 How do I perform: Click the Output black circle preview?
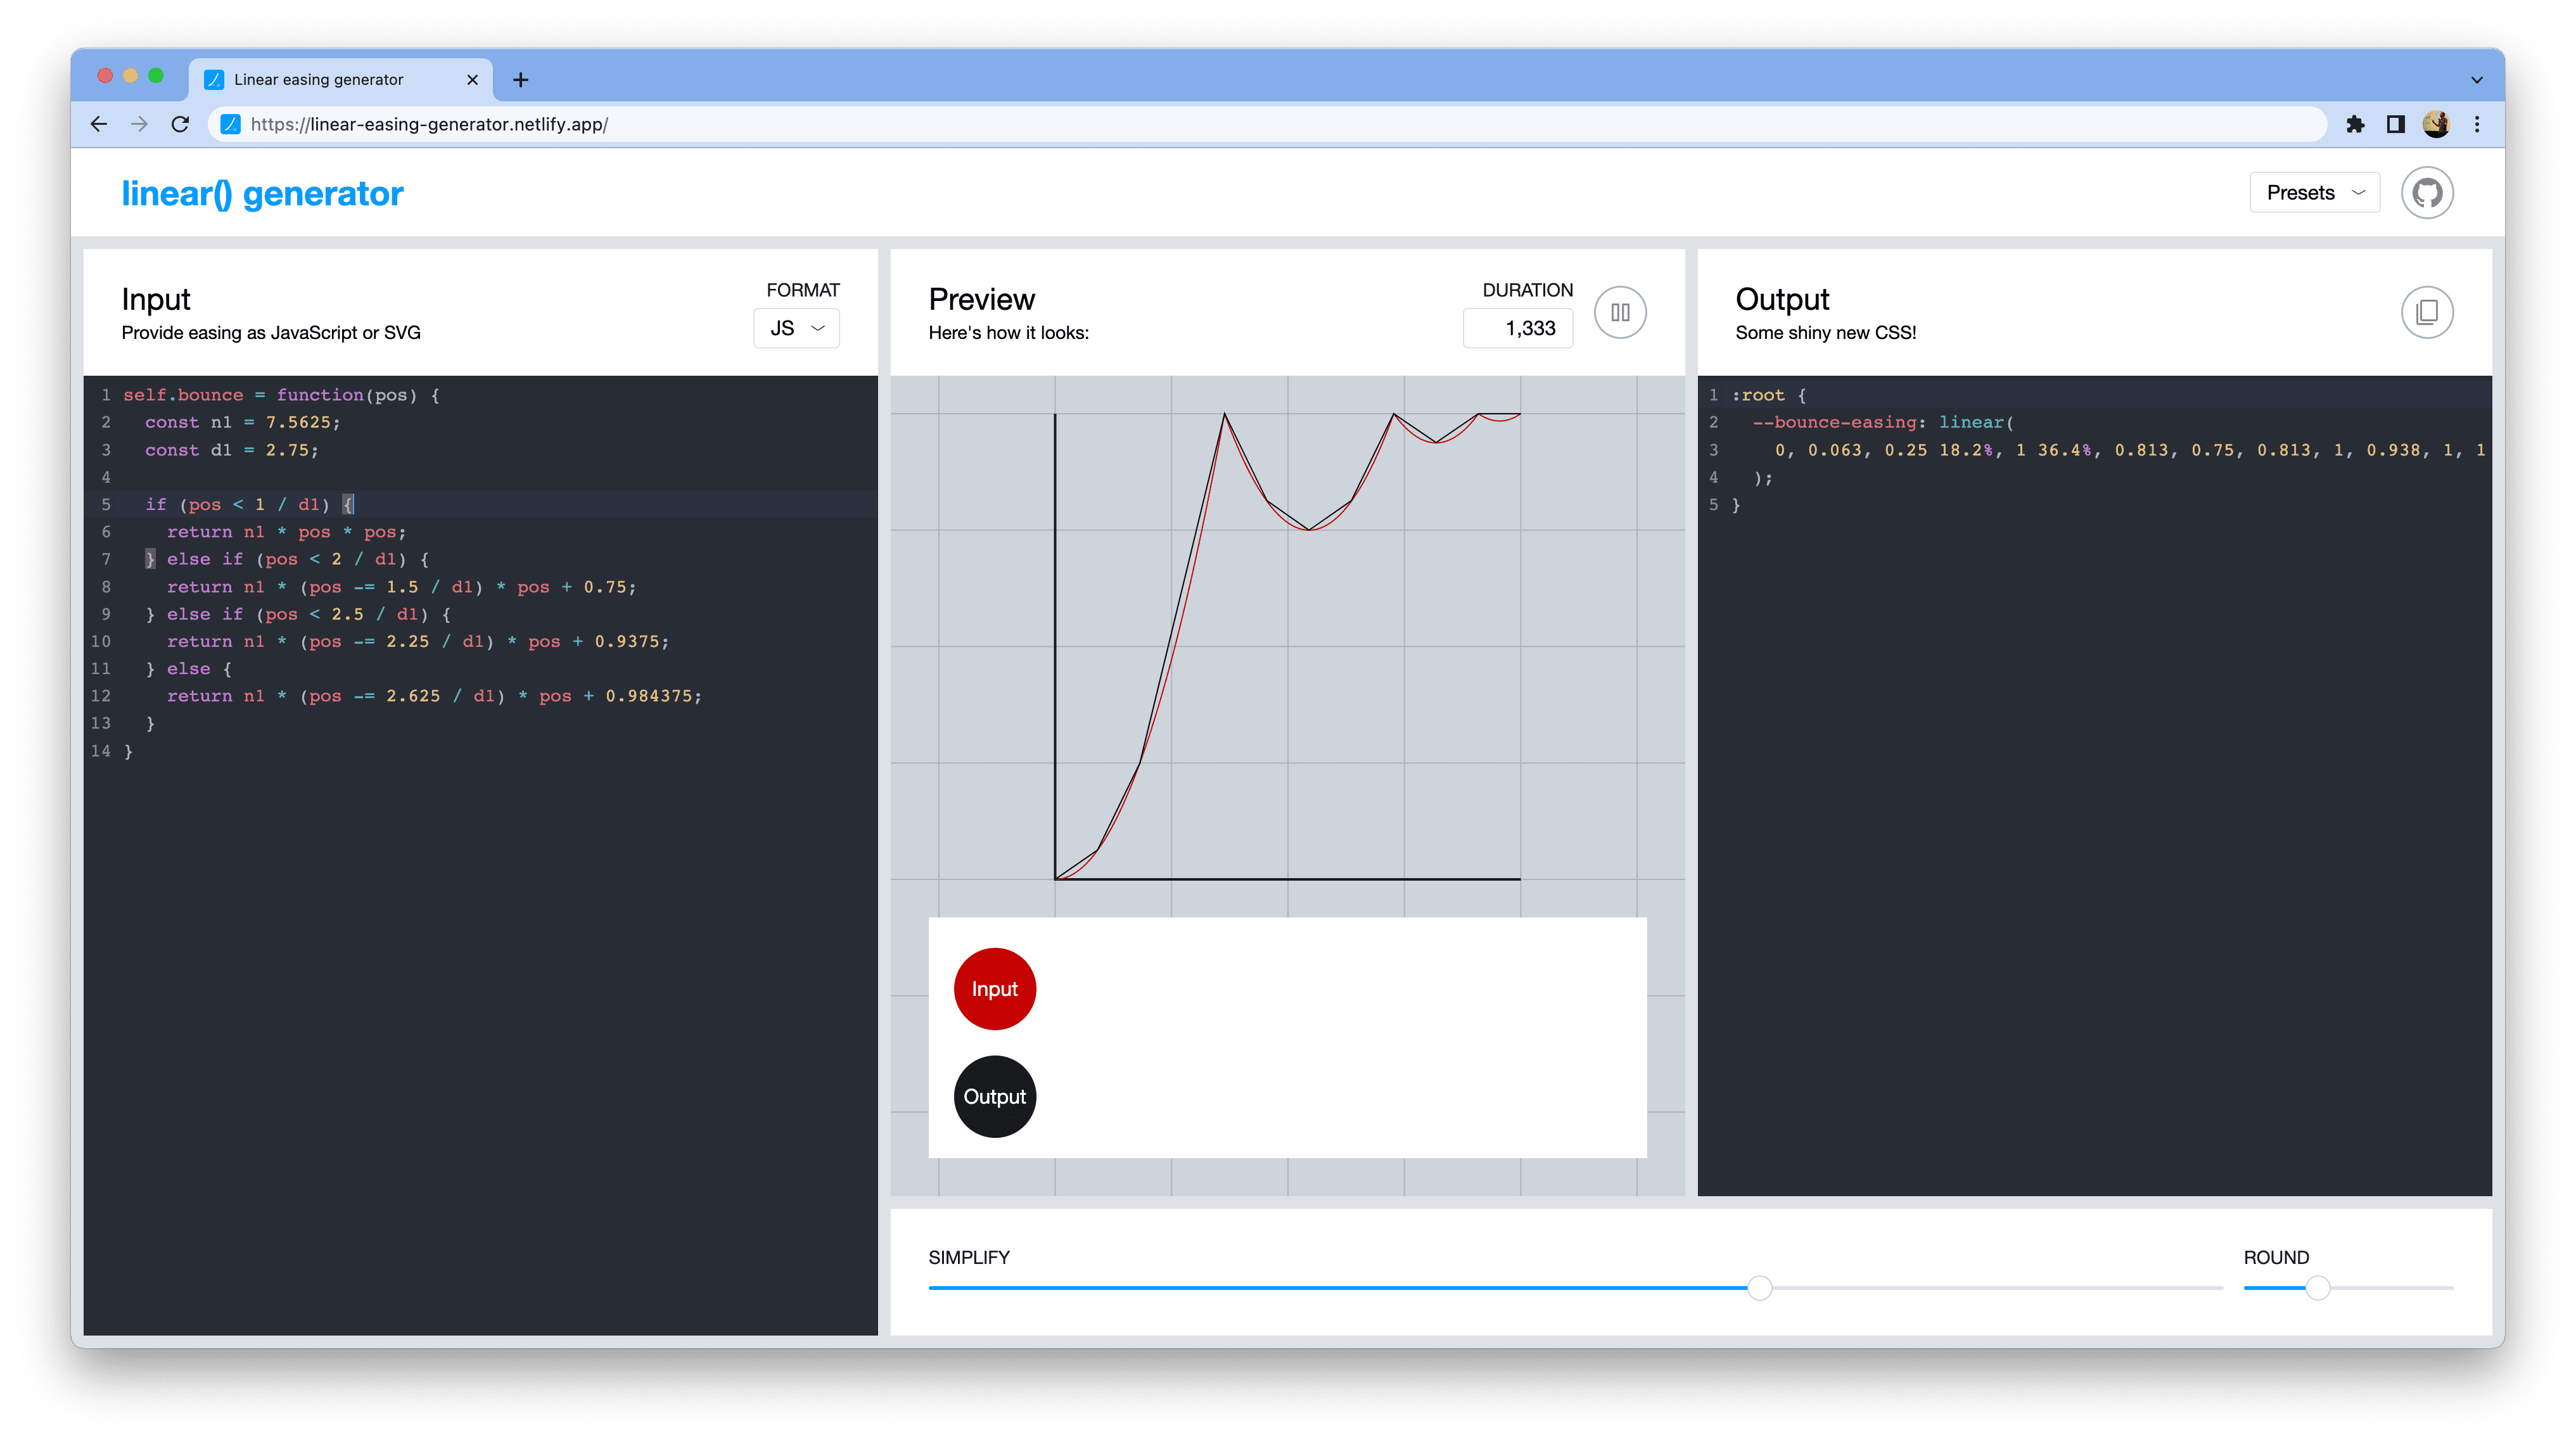pyautogui.click(x=993, y=1095)
